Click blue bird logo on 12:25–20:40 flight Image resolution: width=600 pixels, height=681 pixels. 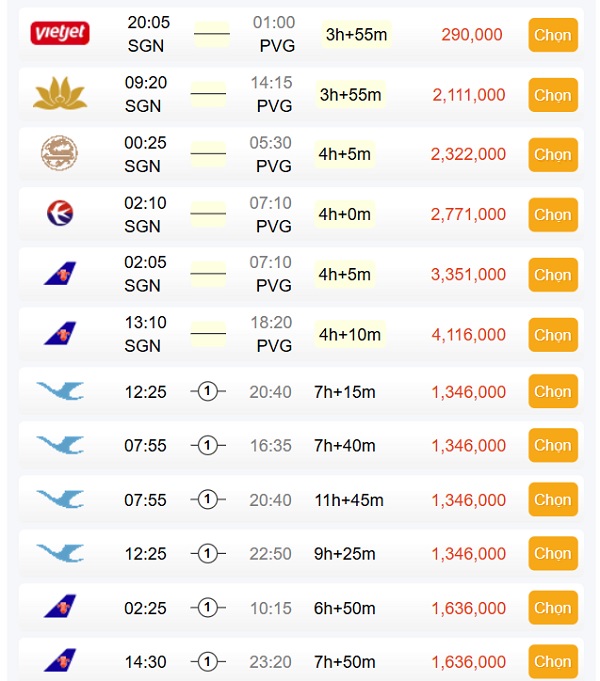click(x=60, y=391)
